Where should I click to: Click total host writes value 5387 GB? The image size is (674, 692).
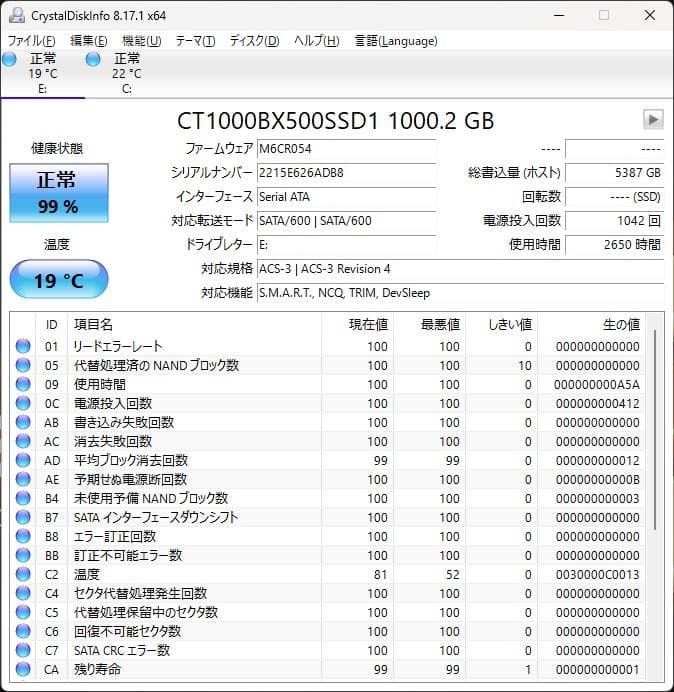pyautogui.click(x=614, y=173)
